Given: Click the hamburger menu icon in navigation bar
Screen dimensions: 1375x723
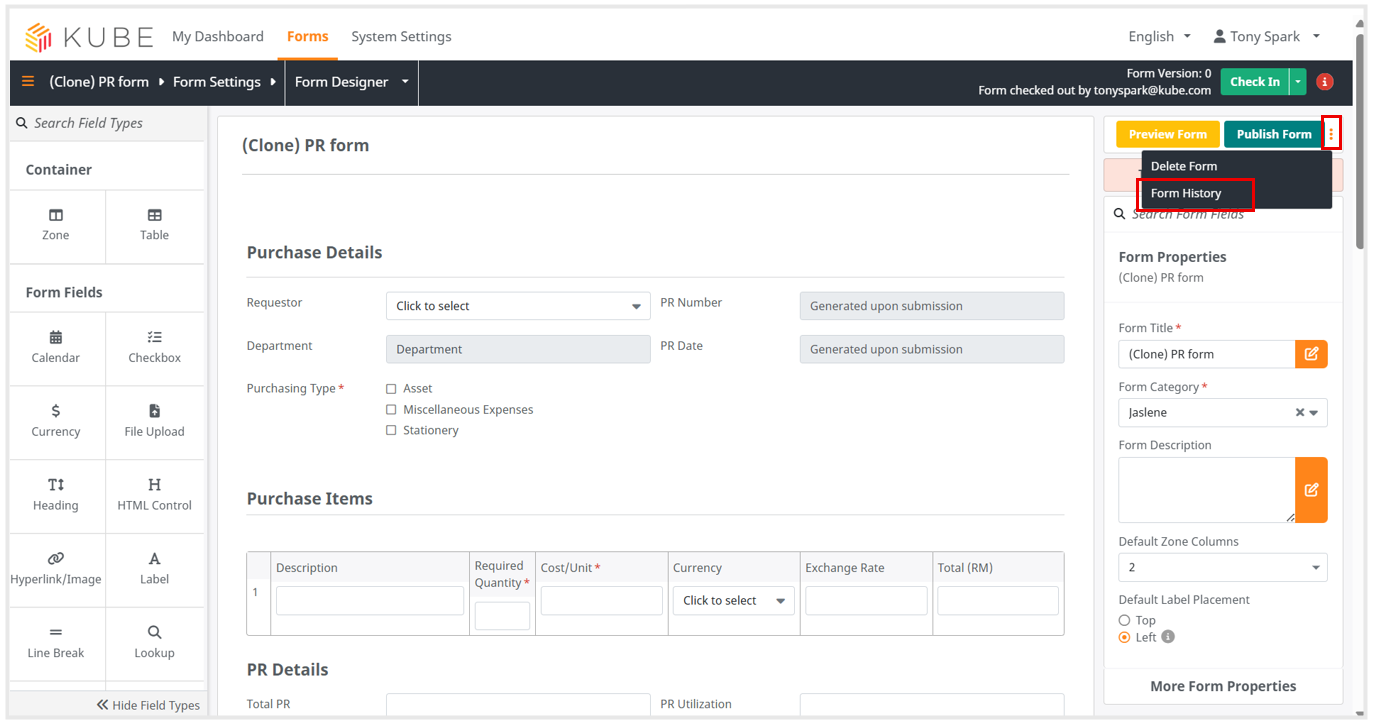Looking at the screenshot, I should 28,82.
